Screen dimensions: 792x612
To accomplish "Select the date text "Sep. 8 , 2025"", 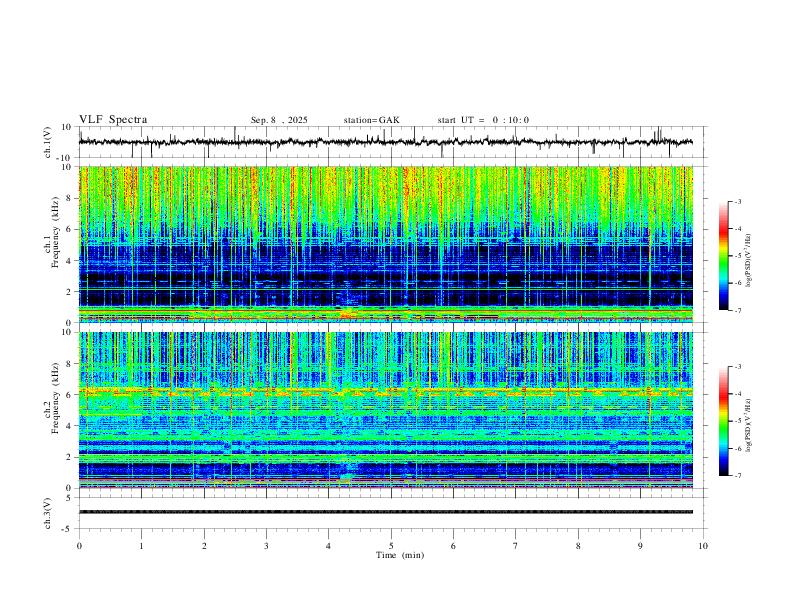I will click(x=279, y=120).
